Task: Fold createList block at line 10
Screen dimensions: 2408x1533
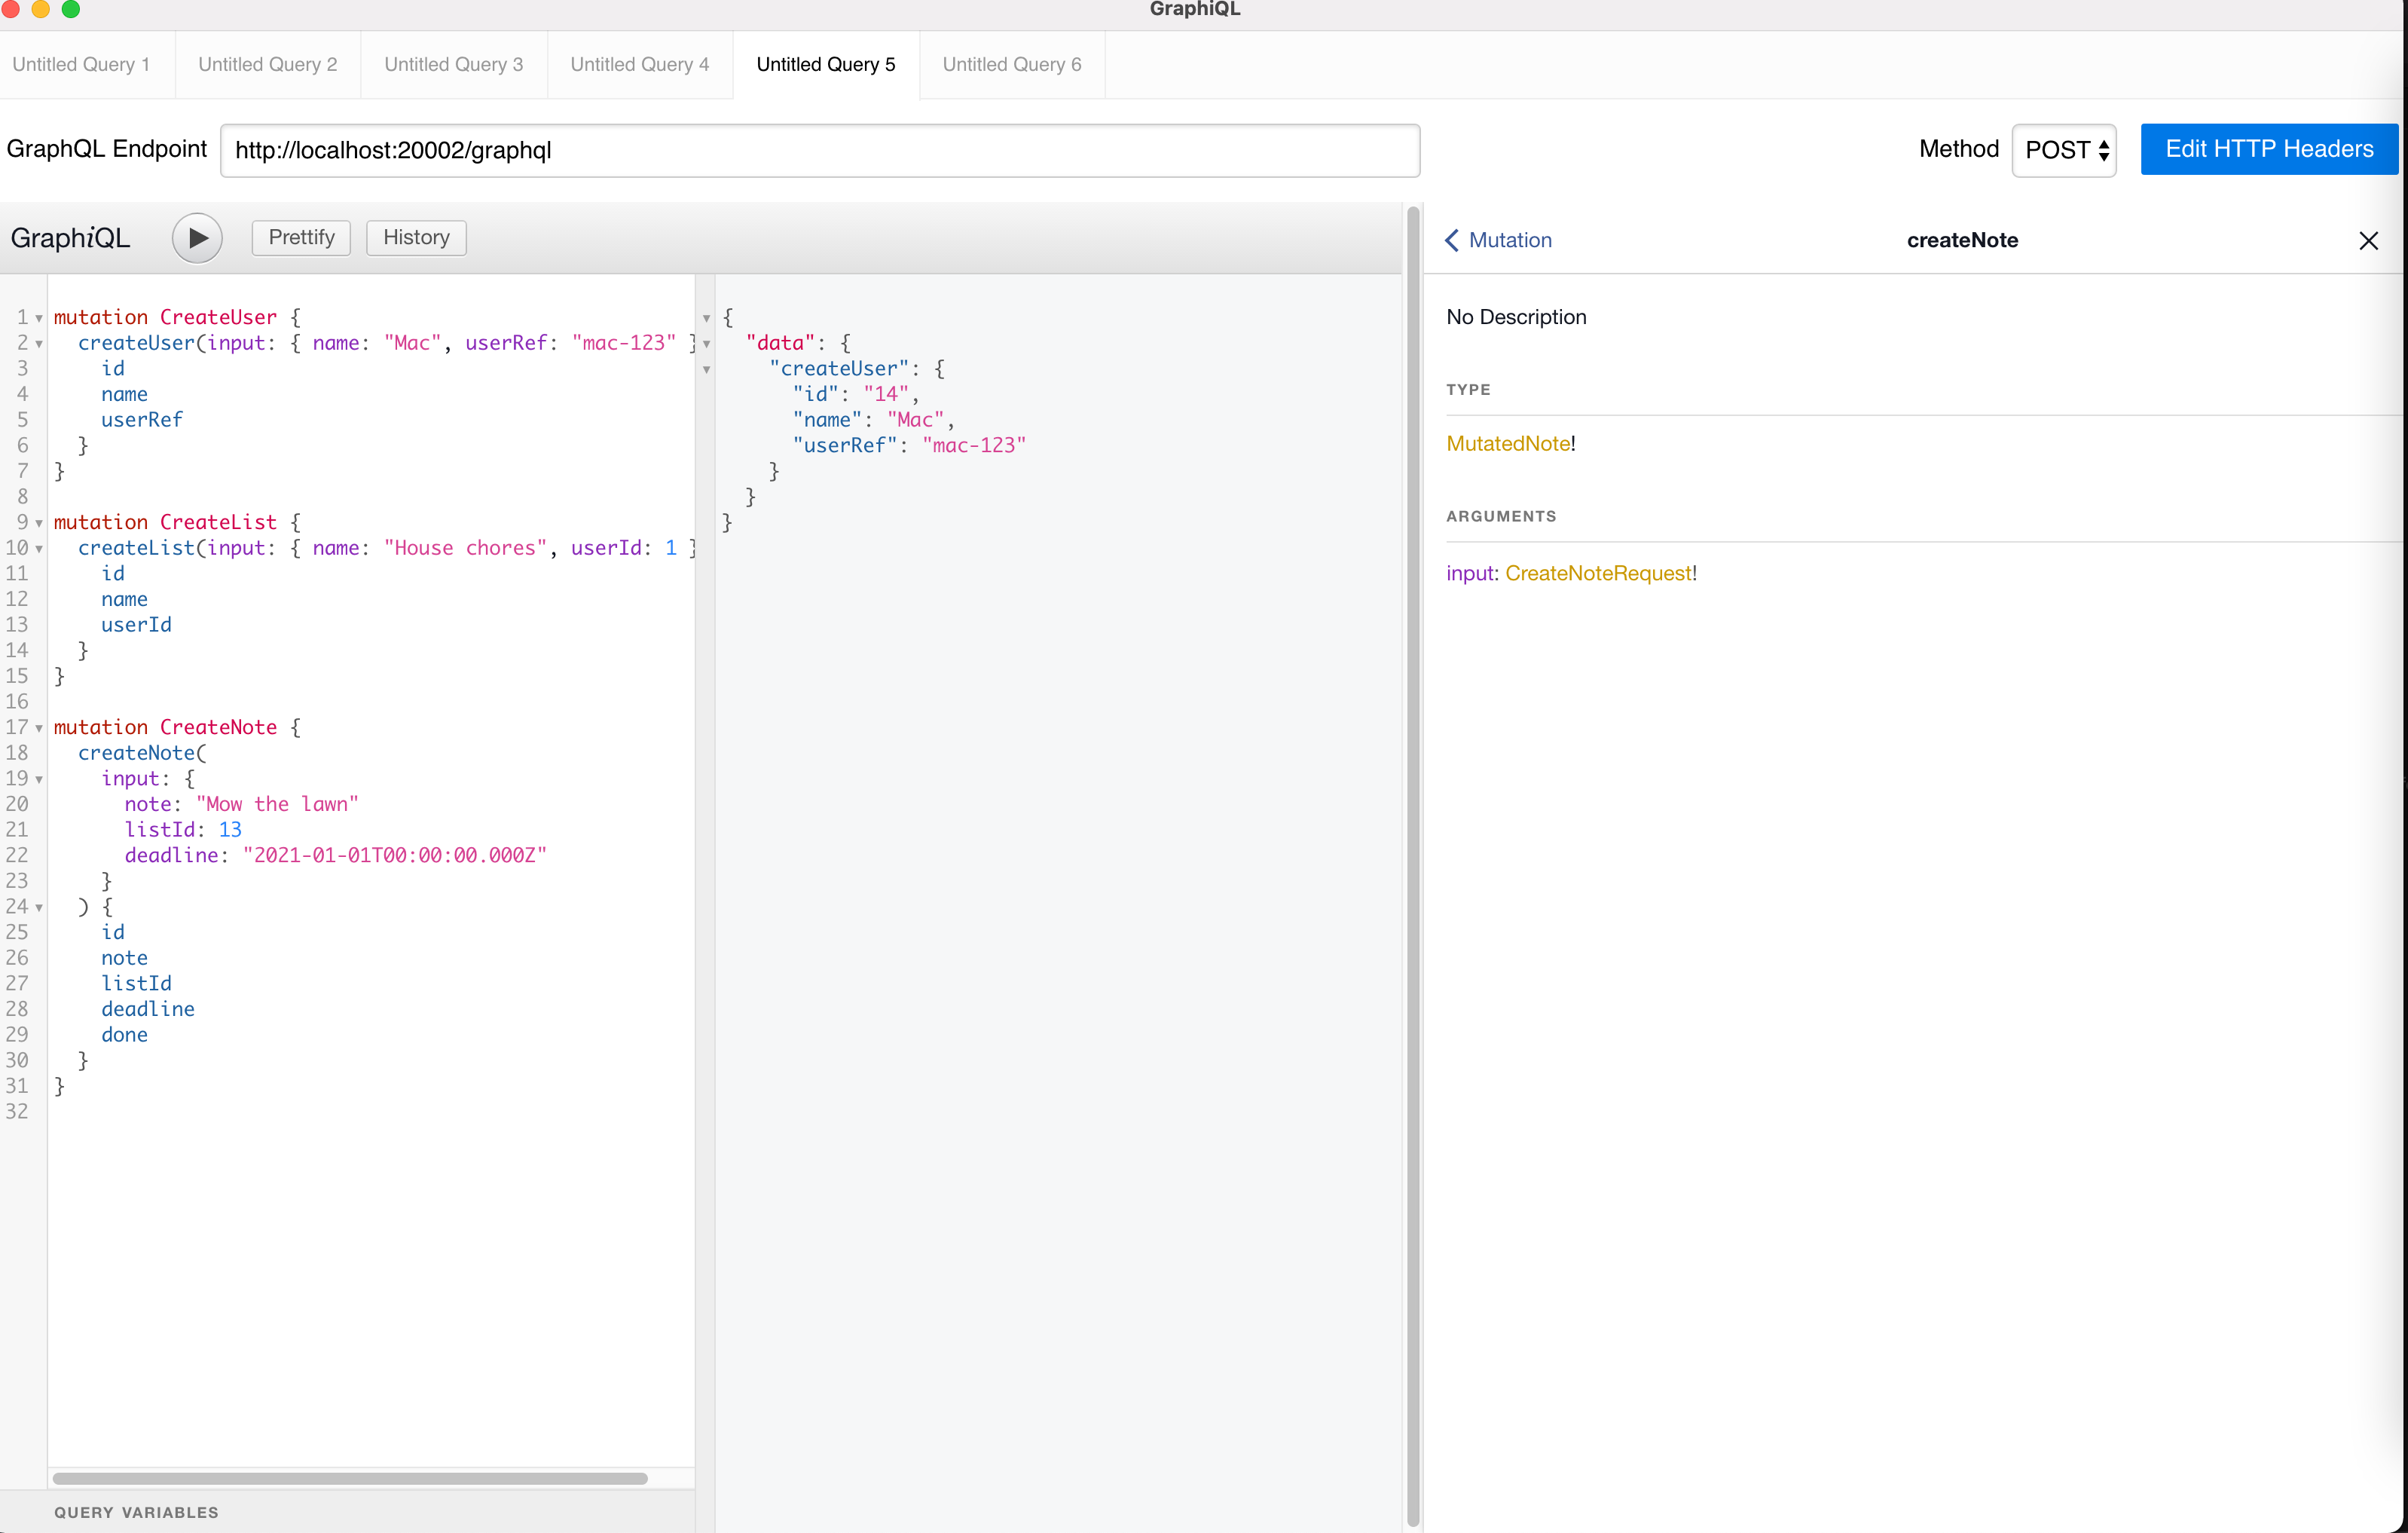Action: pyautogui.click(x=39, y=549)
